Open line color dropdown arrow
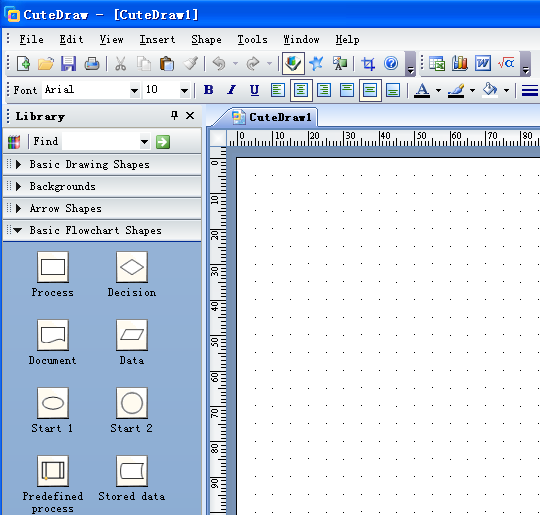The height and width of the screenshot is (515, 540). 472,90
